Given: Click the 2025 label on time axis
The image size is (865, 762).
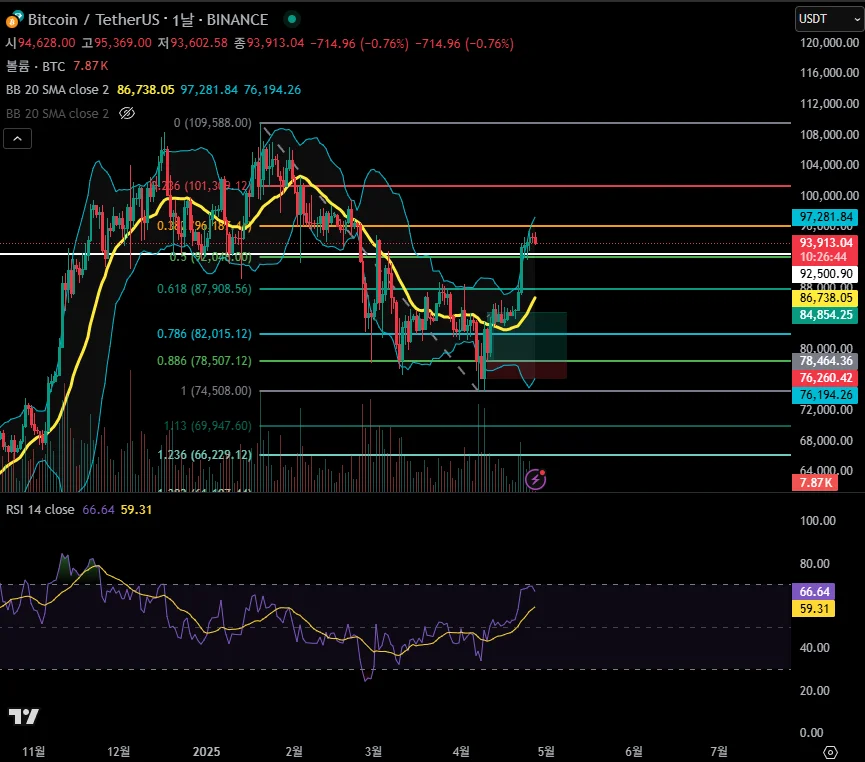Looking at the screenshot, I should pyautogui.click(x=206, y=752).
